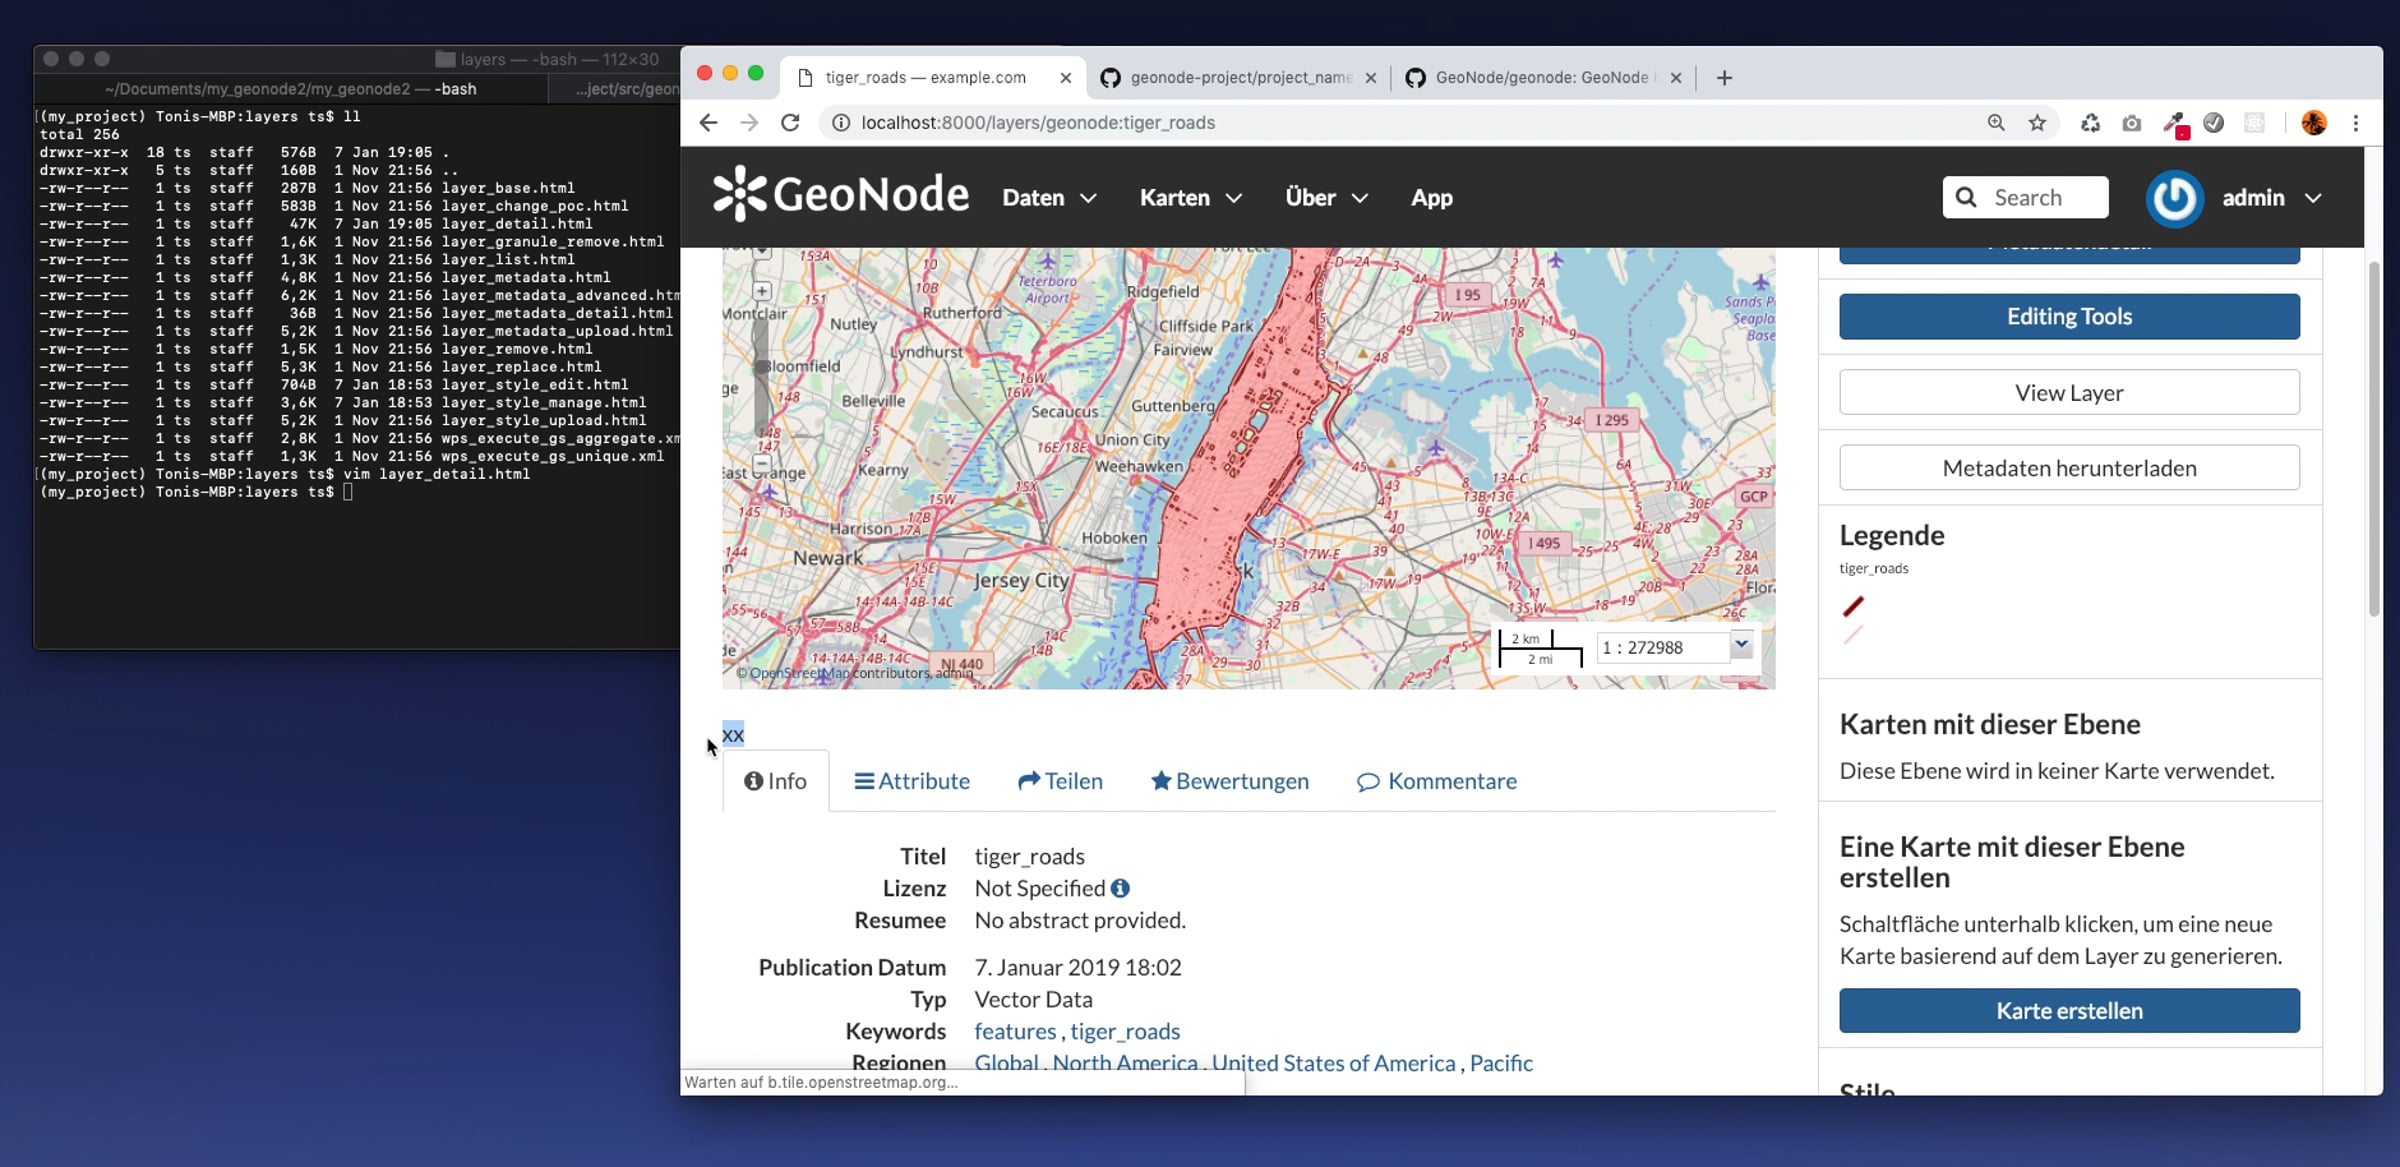Open the map scale dropdown arrow

[1741, 645]
